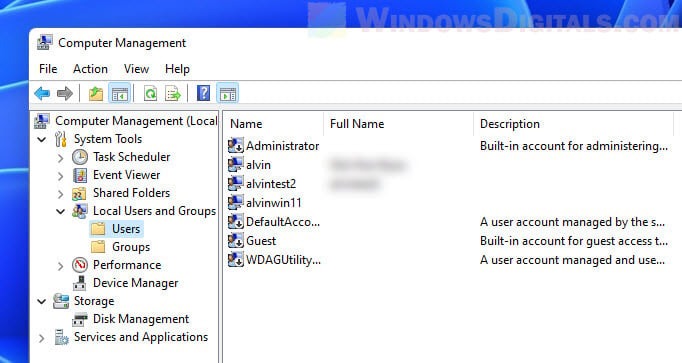This screenshot has height=363, width=682.
Task: Click the Administrator user account icon
Action: (236, 146)
